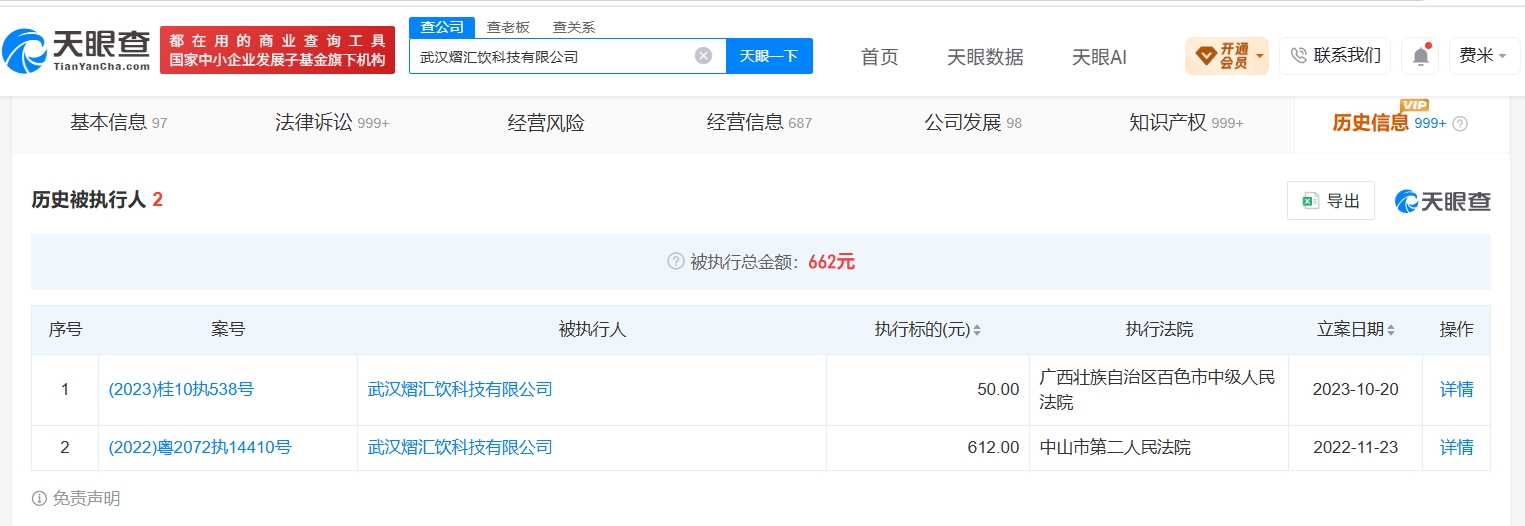Click the 案号 column header

[228, 329]
